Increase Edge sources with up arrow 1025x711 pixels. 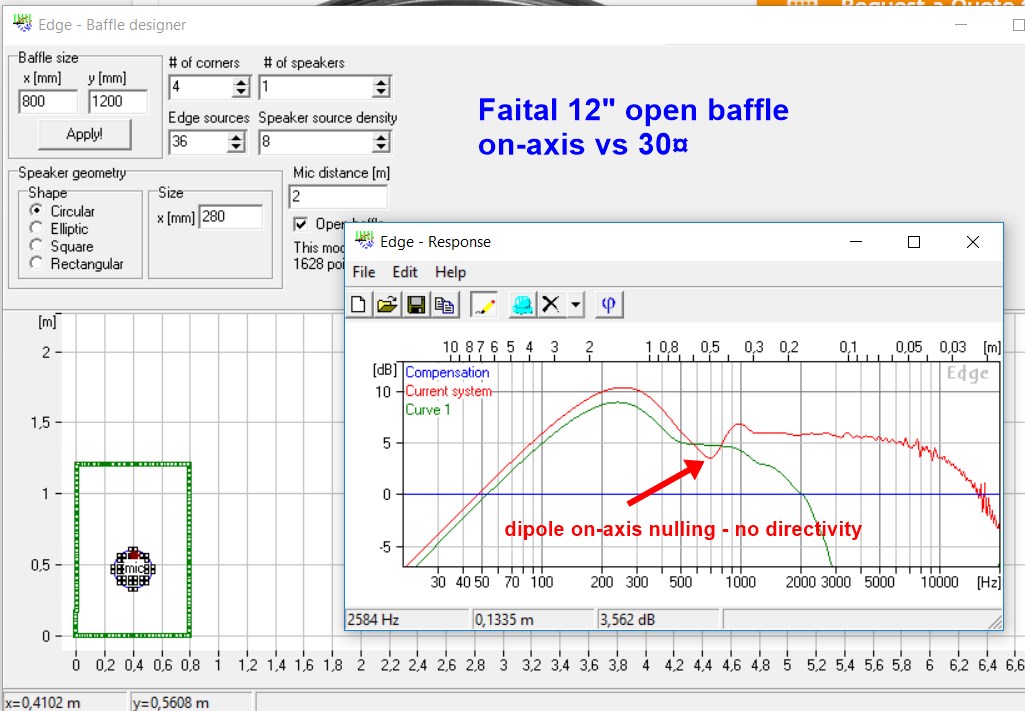click(x=237, y=137)
